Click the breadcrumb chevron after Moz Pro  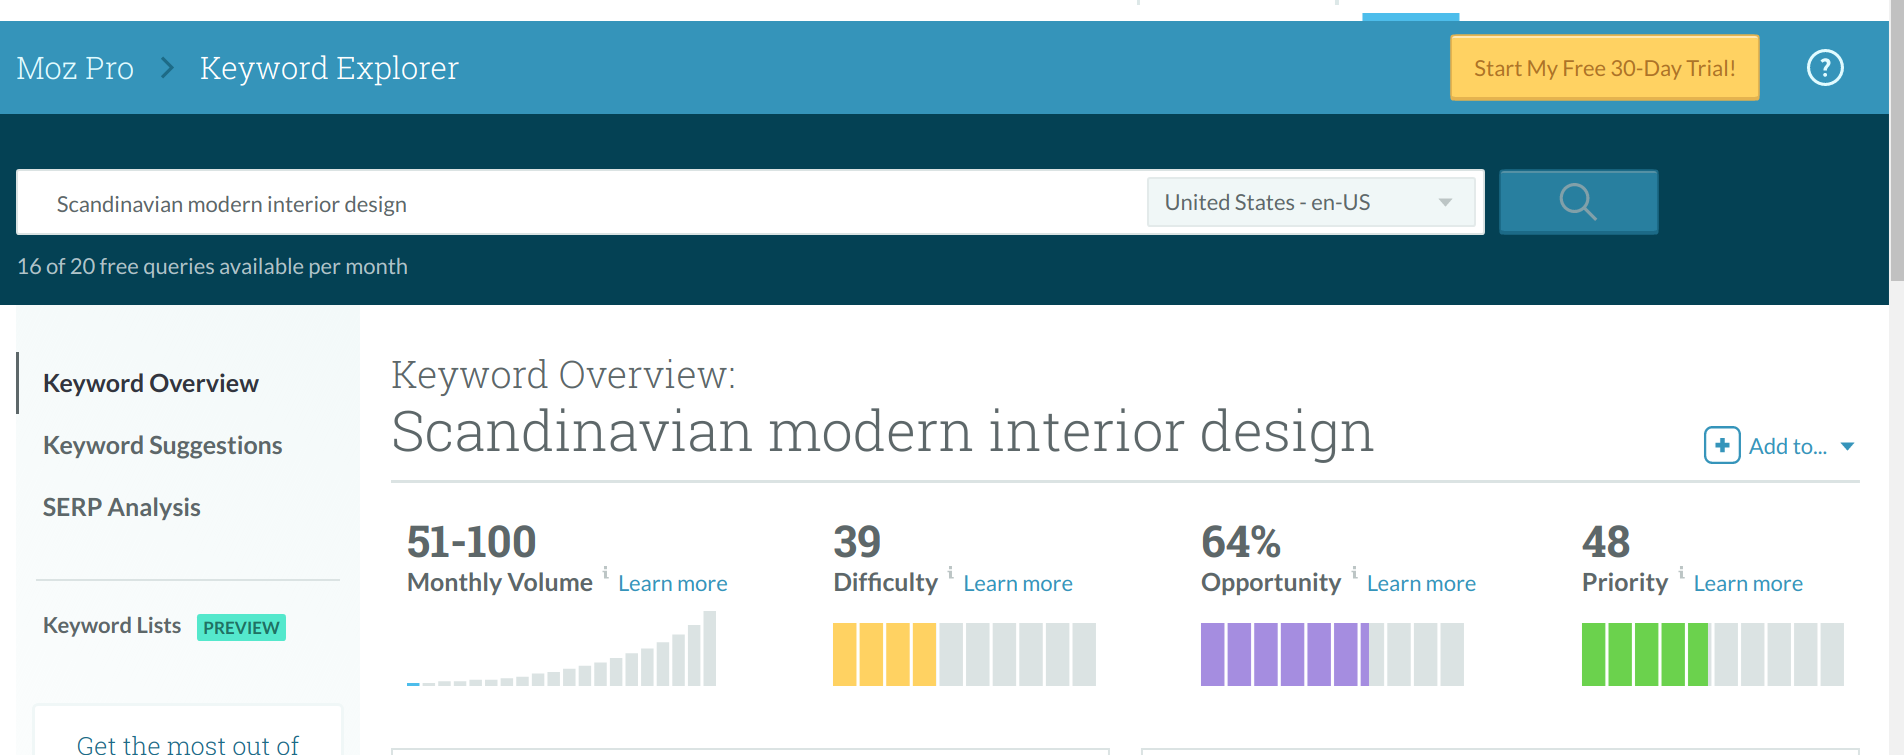point(167,68)
